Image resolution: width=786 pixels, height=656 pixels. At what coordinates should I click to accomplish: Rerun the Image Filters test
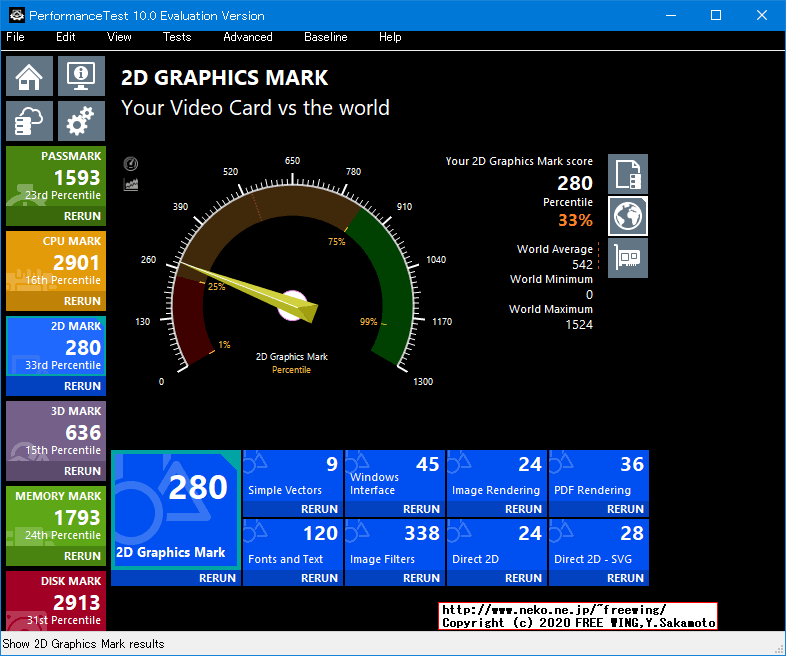(421, 578)
